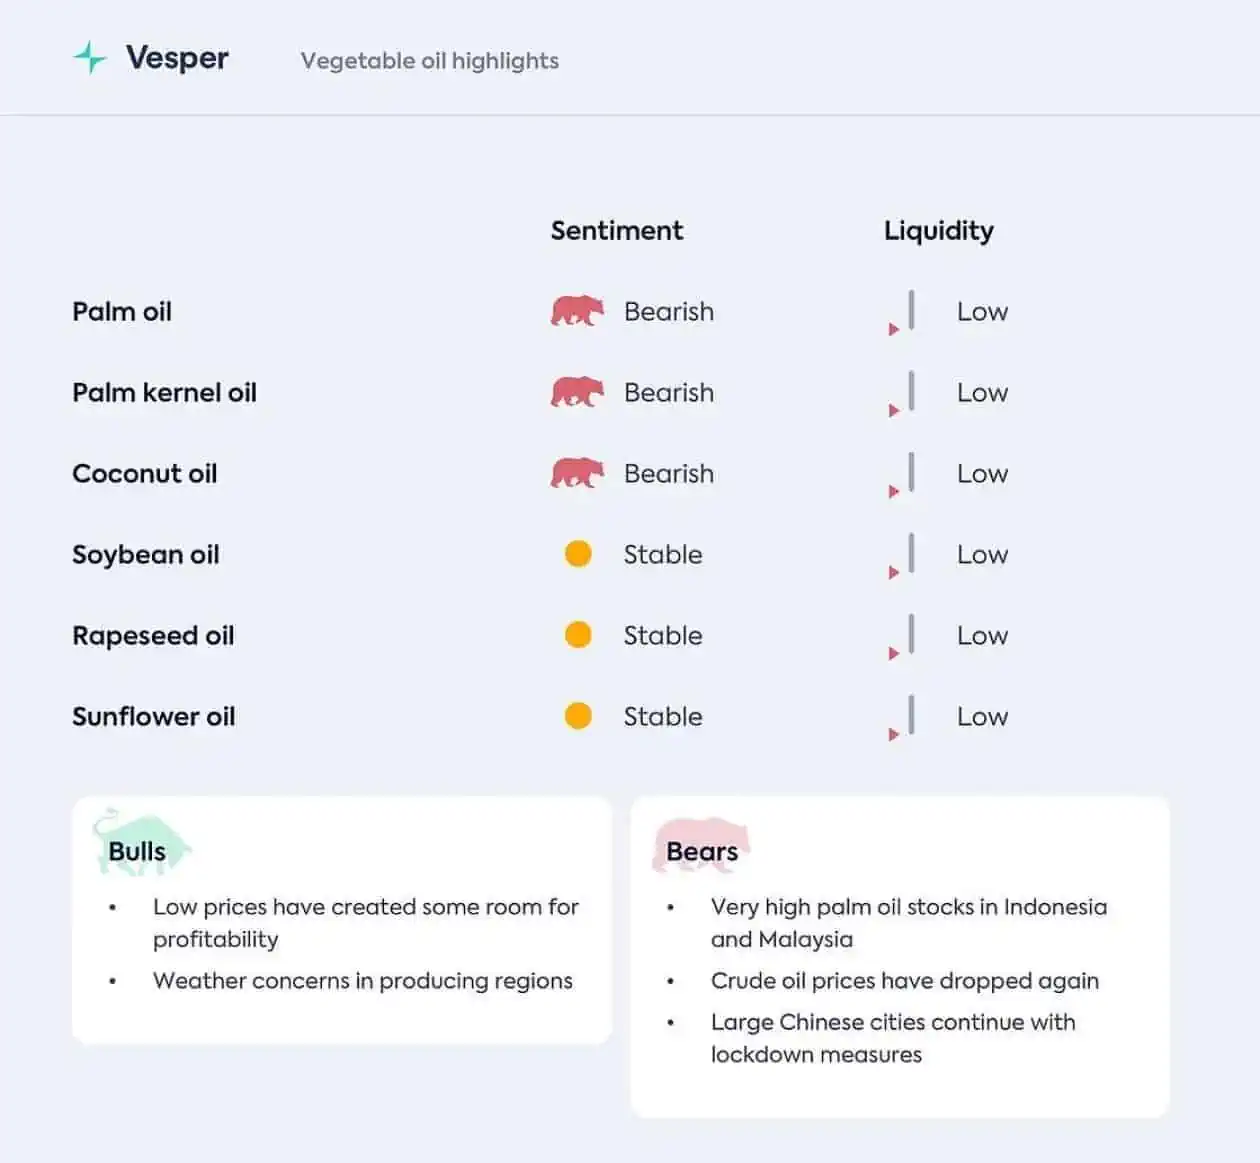Click the Soybean oil Low liquidity label
The height and width of the screenshot is (1163, 1260).
click(982, 554)
